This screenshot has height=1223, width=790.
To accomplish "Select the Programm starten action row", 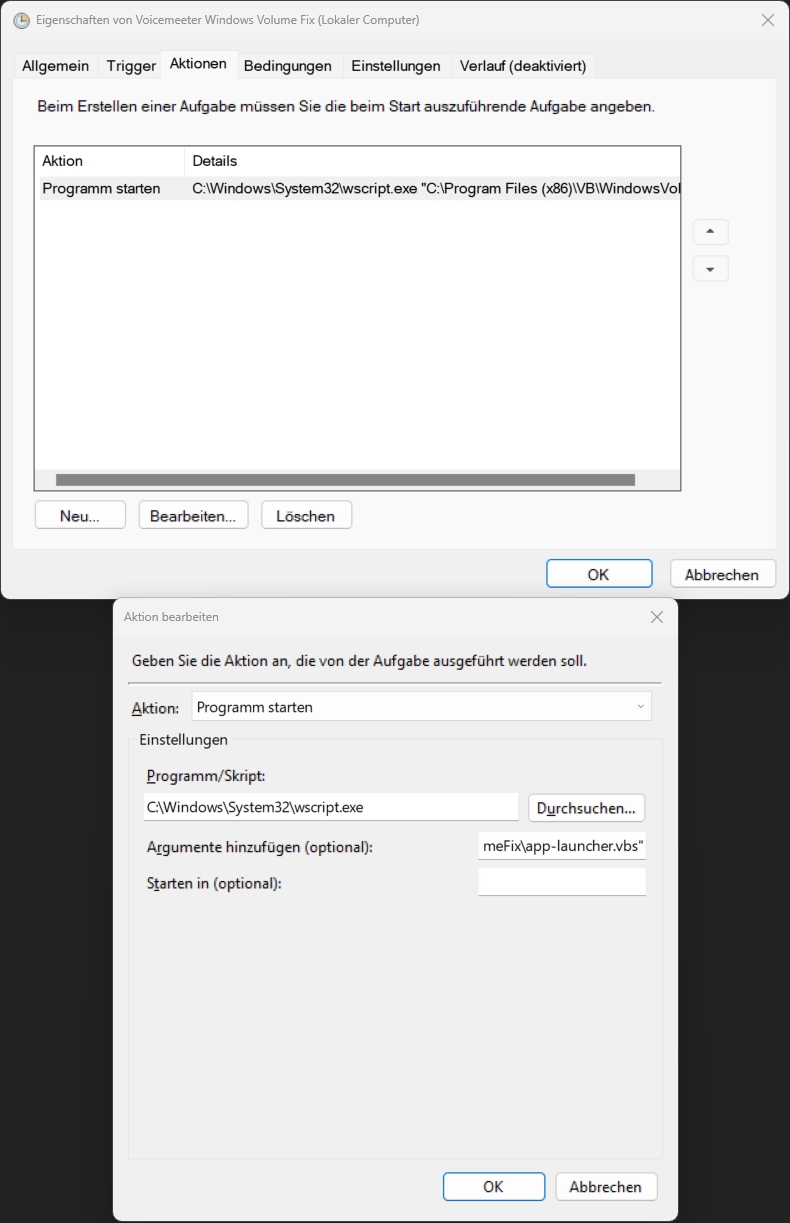I will pos(360,188).
